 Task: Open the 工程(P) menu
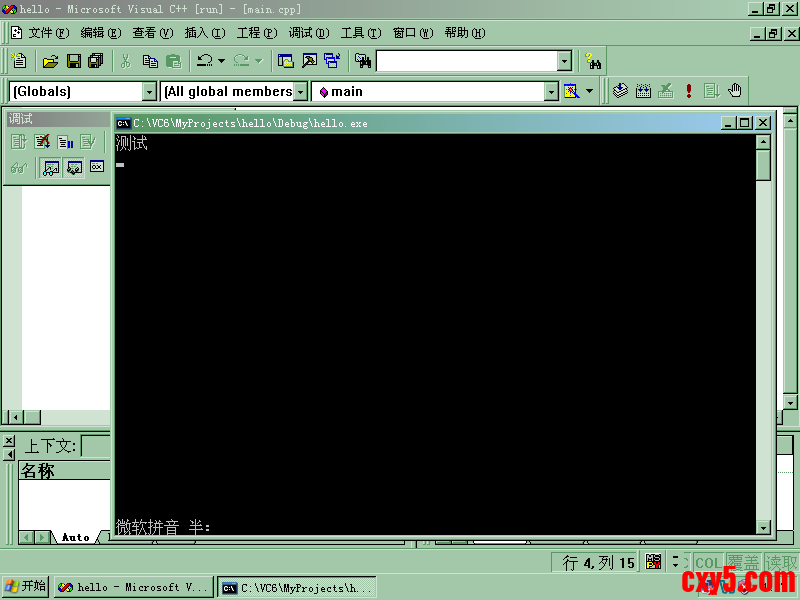(257, 33)
